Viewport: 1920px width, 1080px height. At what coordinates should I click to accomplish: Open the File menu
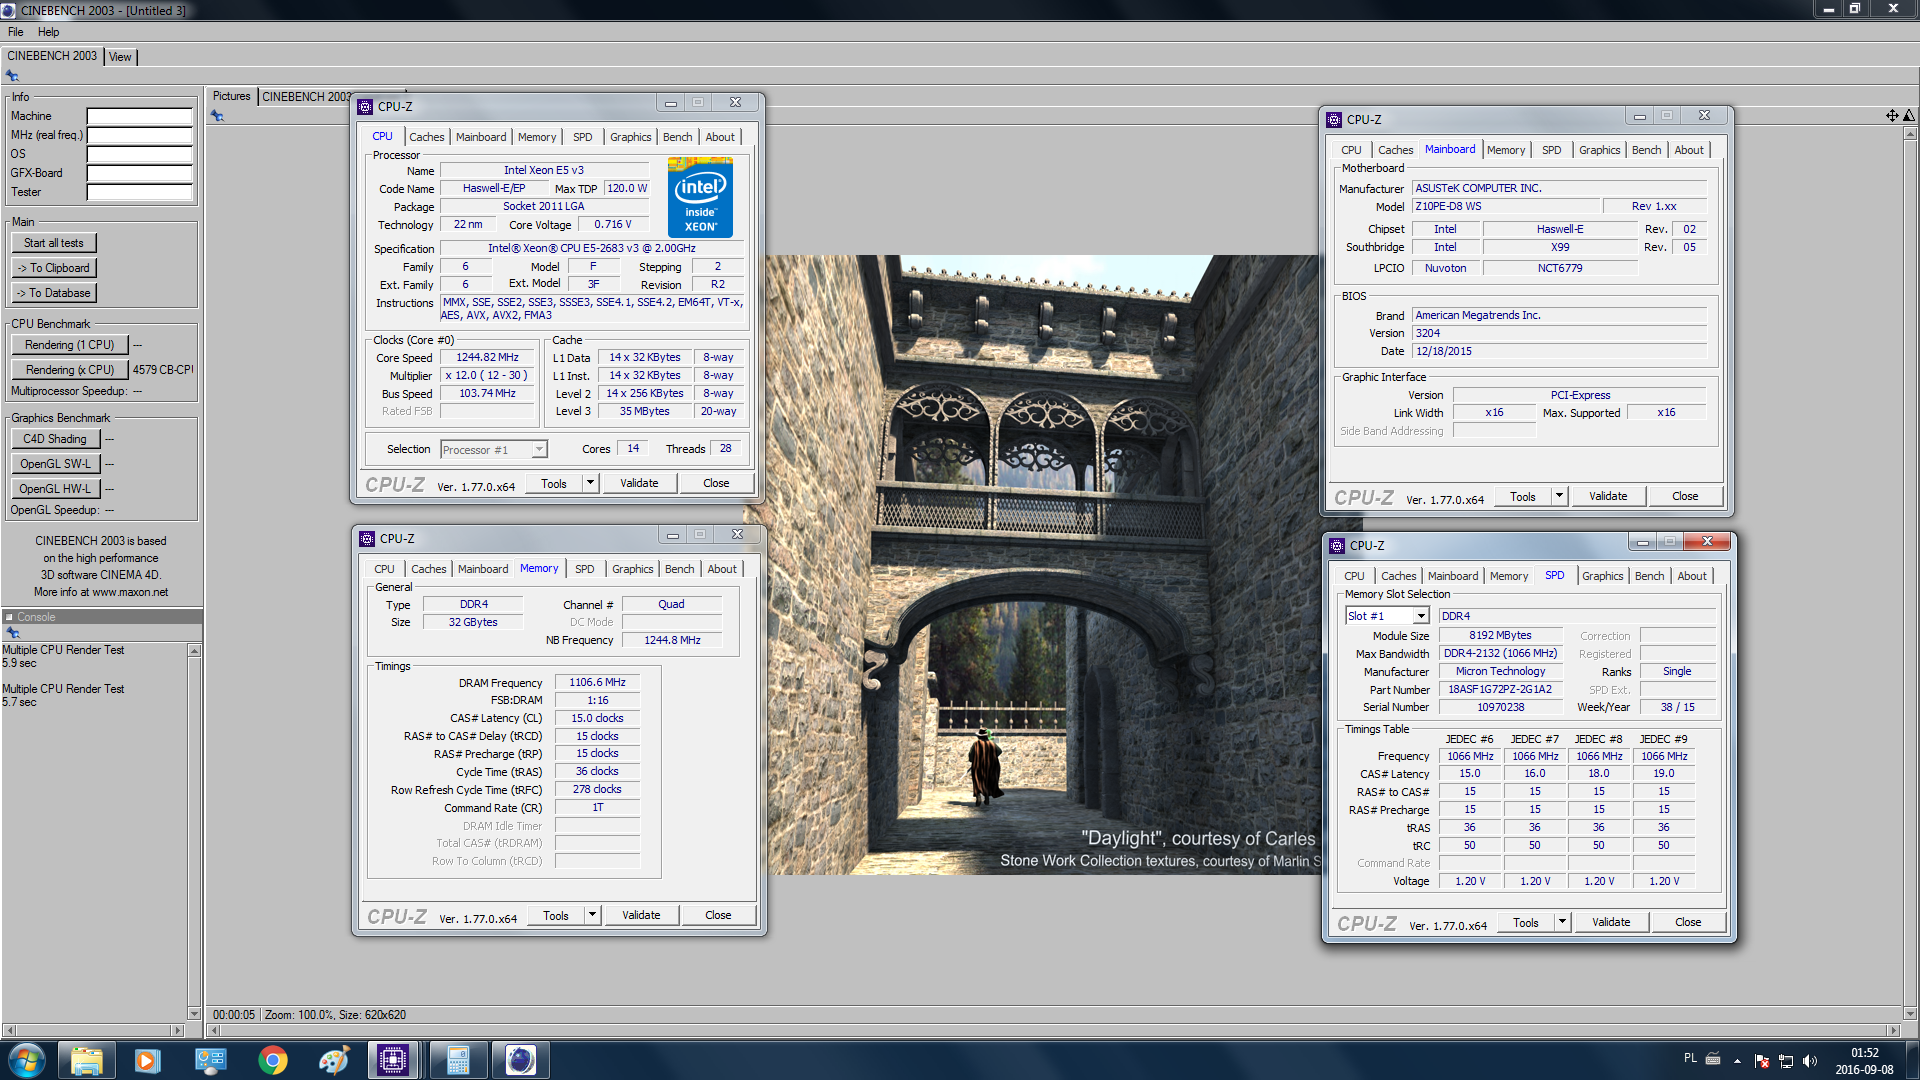(16, 32)
